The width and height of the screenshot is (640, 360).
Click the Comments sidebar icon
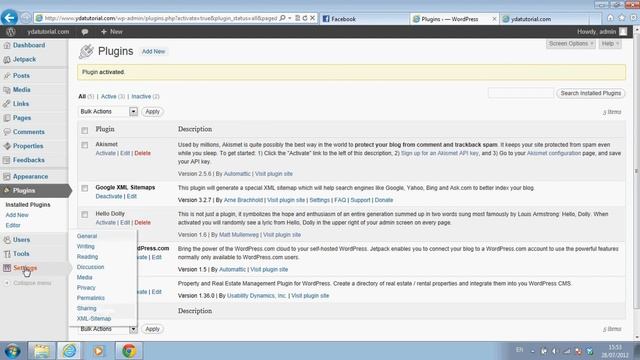(7, 132)
